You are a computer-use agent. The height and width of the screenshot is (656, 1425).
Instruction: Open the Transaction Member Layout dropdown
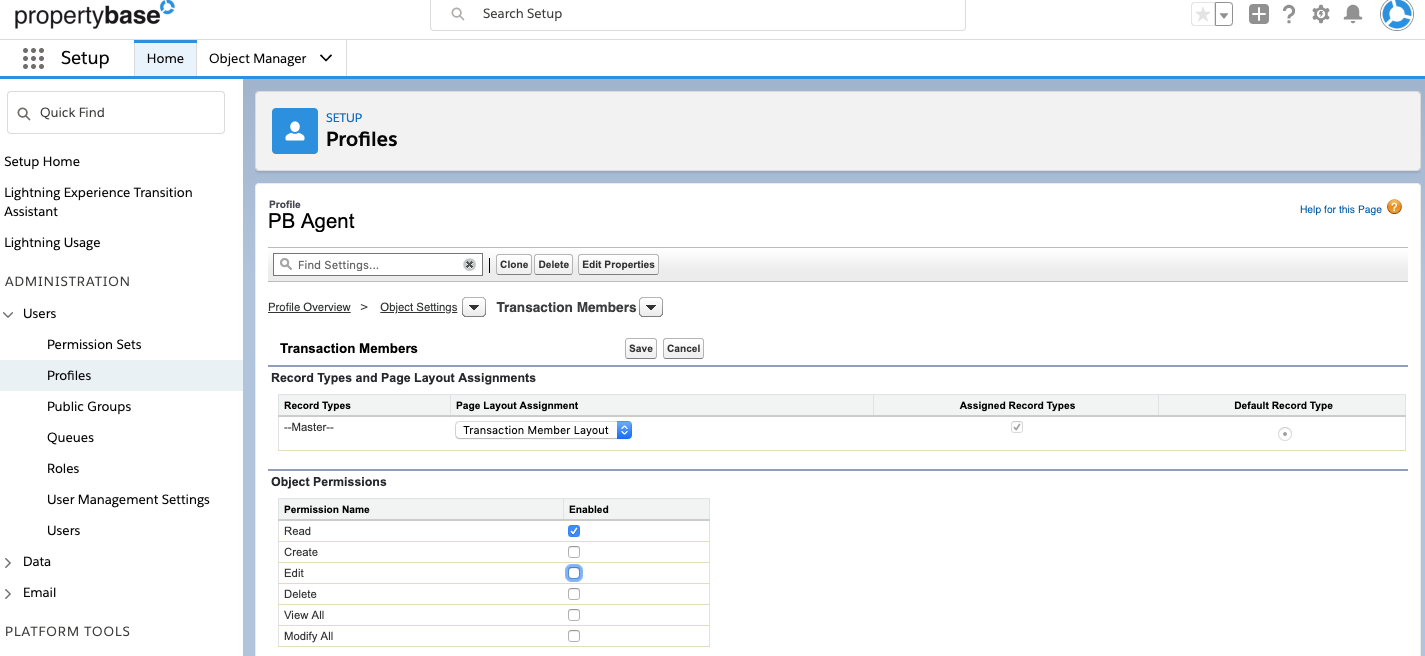coord(623,429)
